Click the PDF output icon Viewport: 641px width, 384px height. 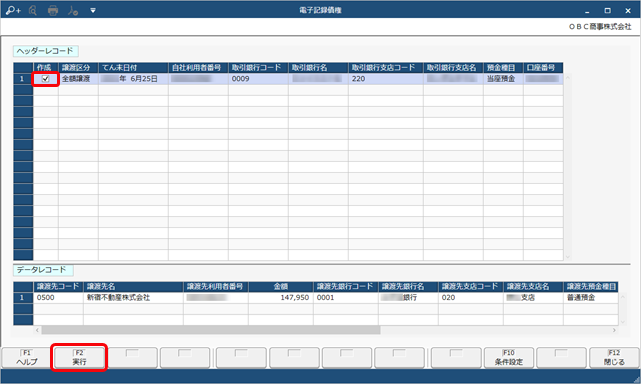click(x=73, y=10)
